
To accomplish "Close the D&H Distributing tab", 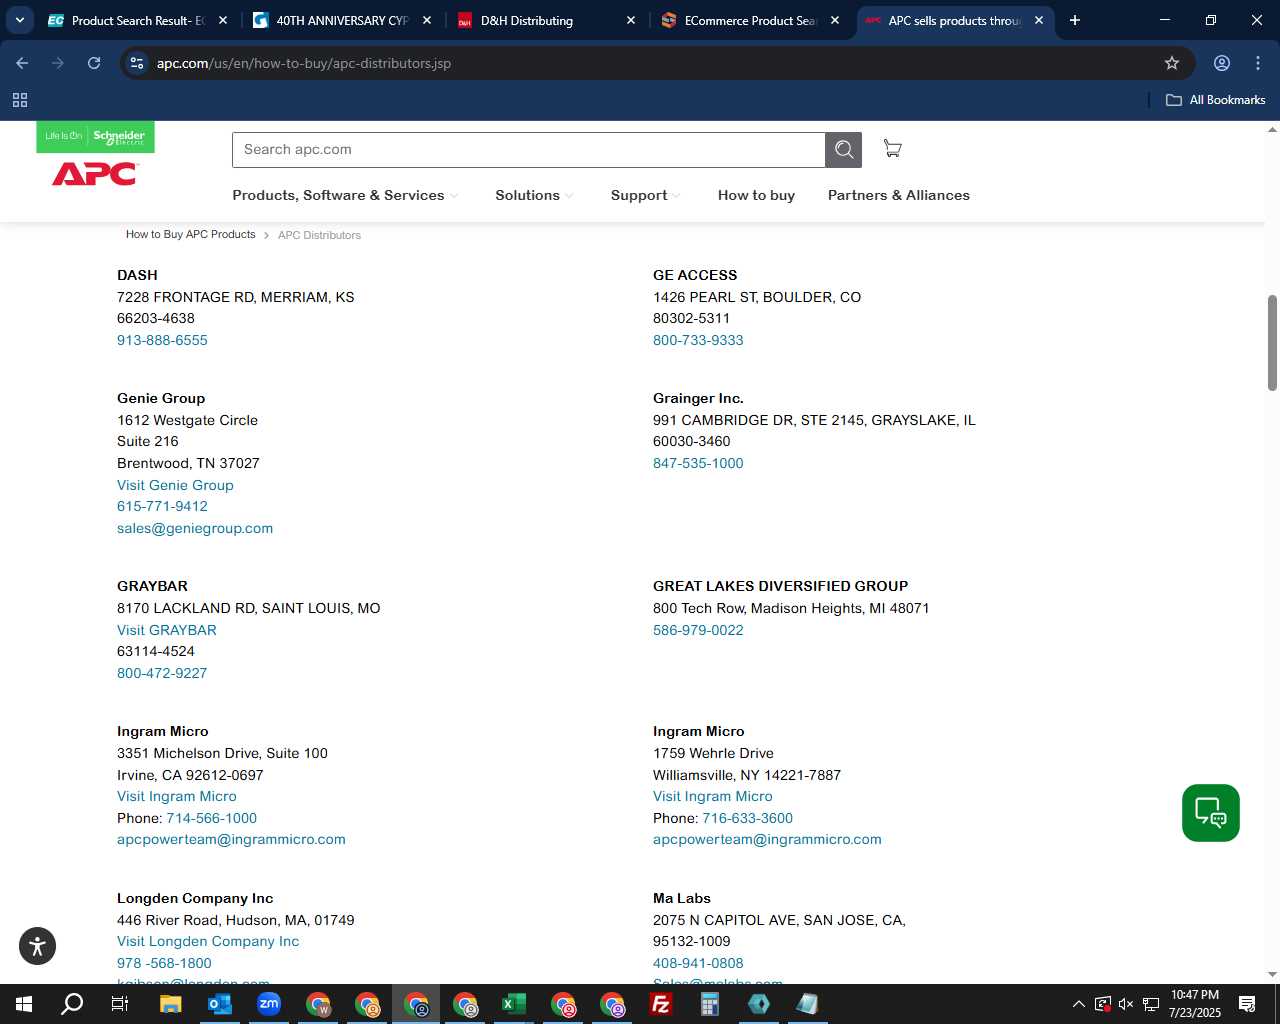I will [631, 20].
